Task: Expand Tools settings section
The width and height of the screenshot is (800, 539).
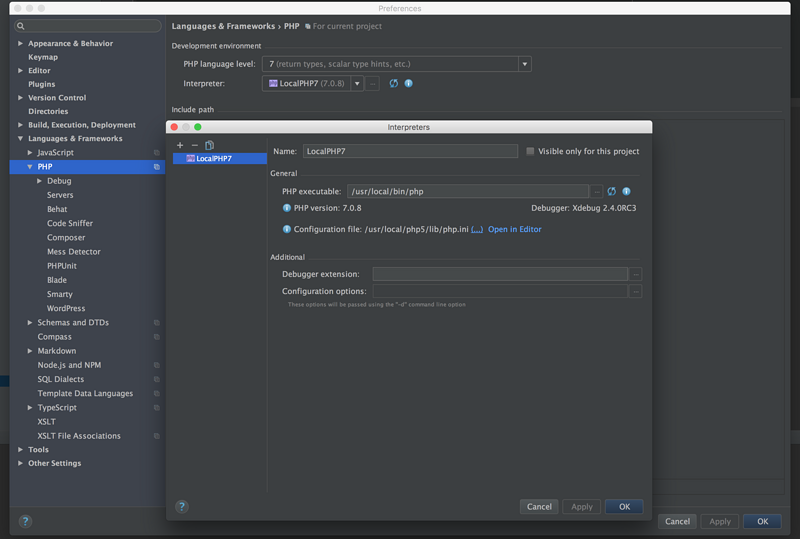Action: point(20,450)
